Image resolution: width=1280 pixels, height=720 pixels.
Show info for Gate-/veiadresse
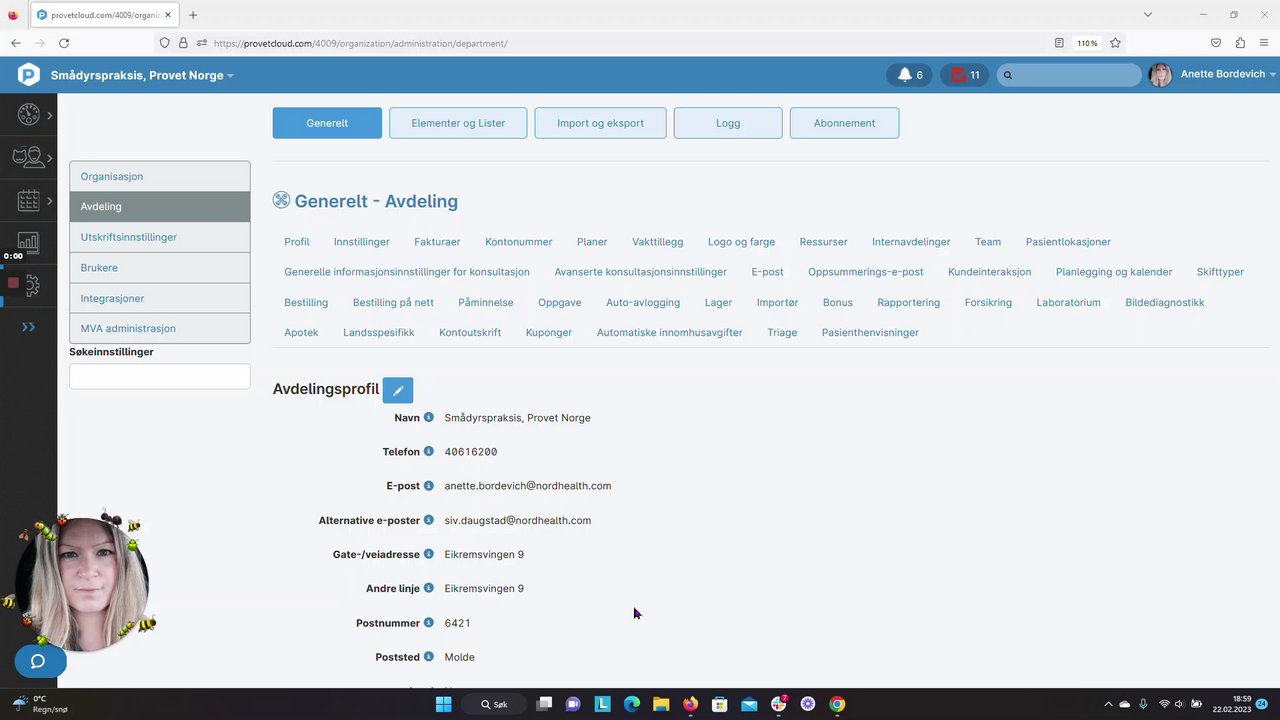pos(428,554)
